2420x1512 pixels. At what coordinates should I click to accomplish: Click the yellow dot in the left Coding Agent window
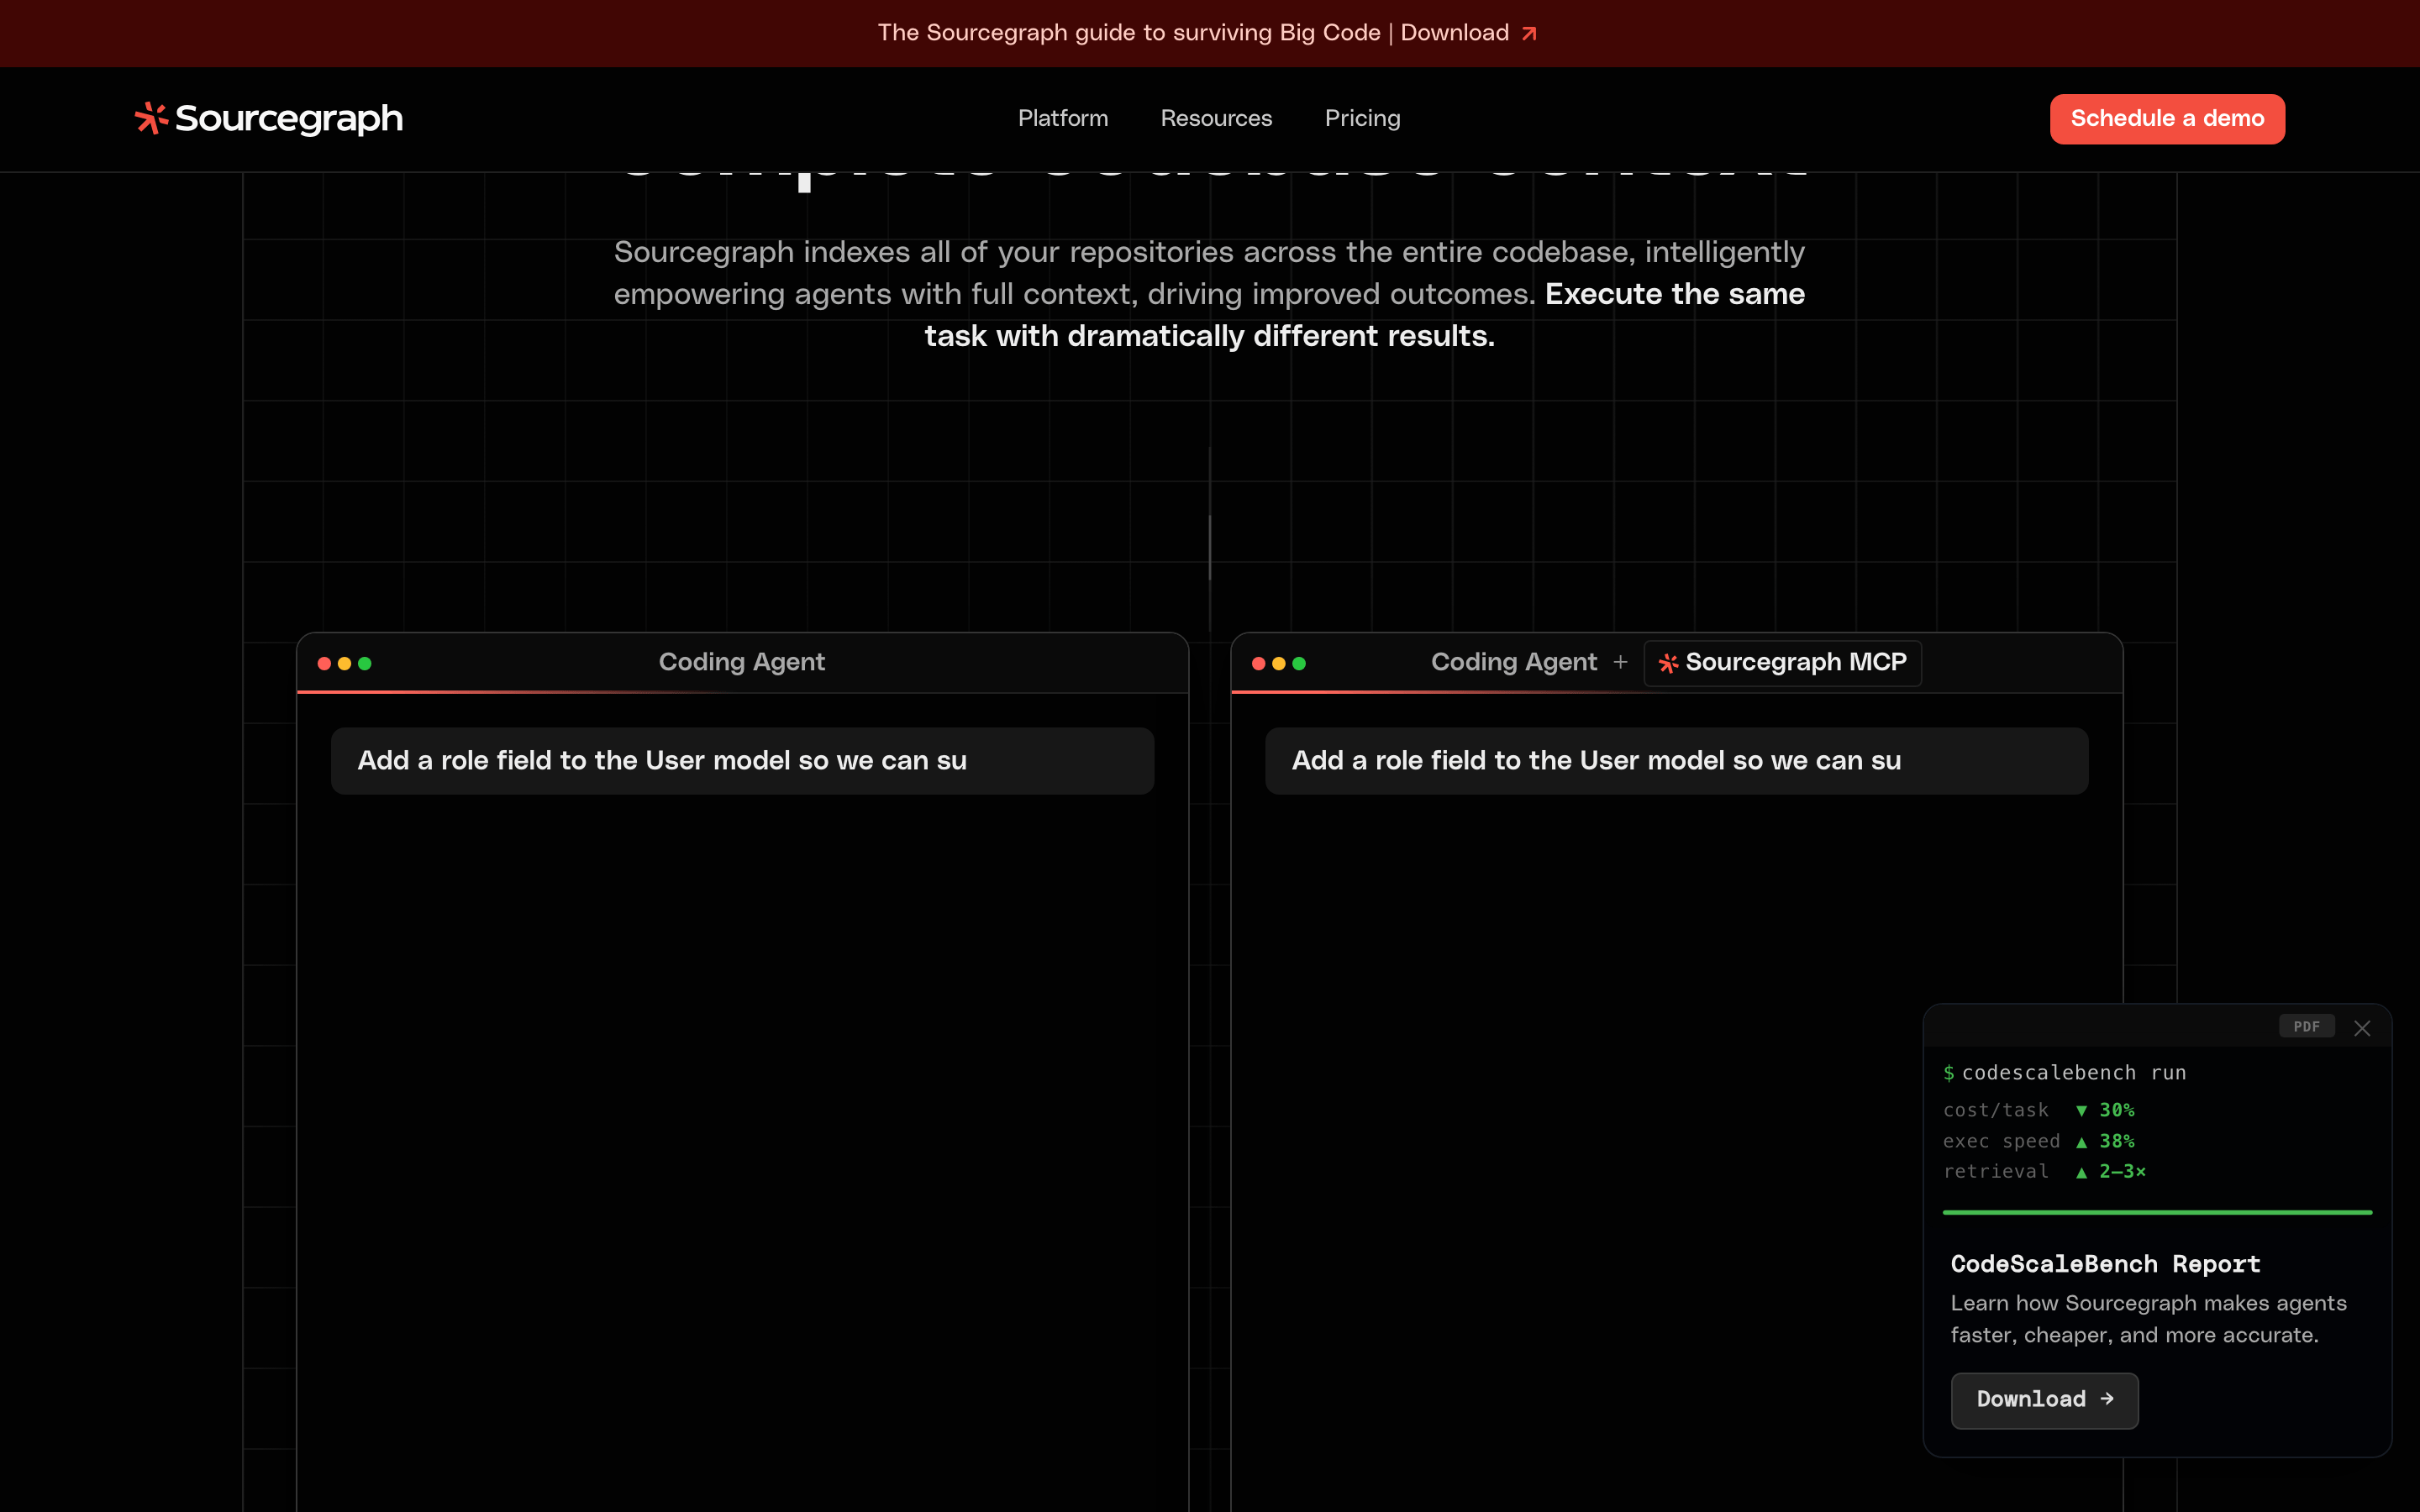point(344,663)
